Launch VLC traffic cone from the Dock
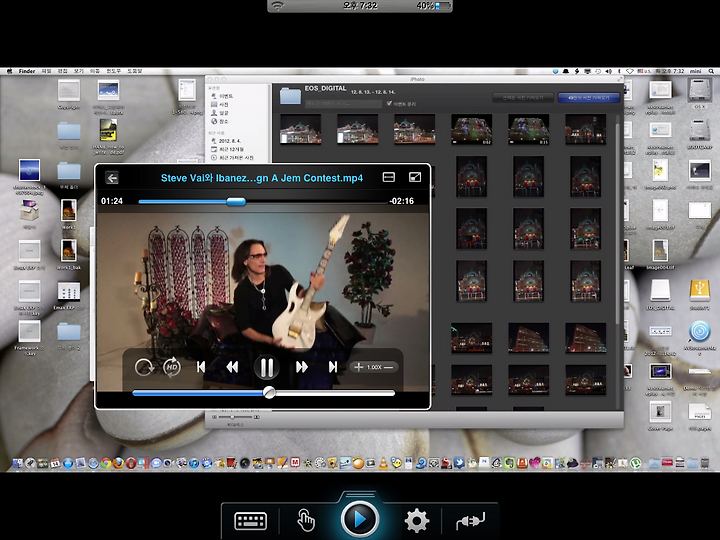 point(382,463)
